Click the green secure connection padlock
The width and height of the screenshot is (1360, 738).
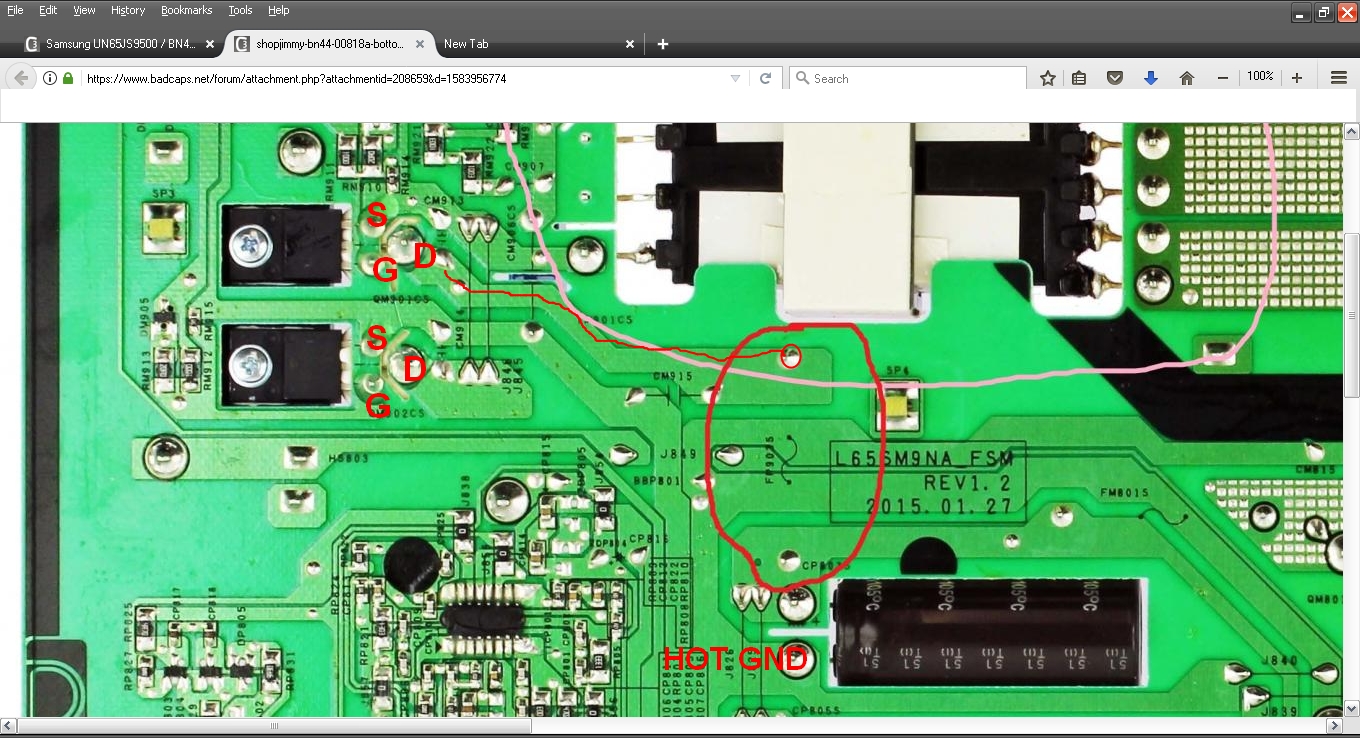point(68,78)
